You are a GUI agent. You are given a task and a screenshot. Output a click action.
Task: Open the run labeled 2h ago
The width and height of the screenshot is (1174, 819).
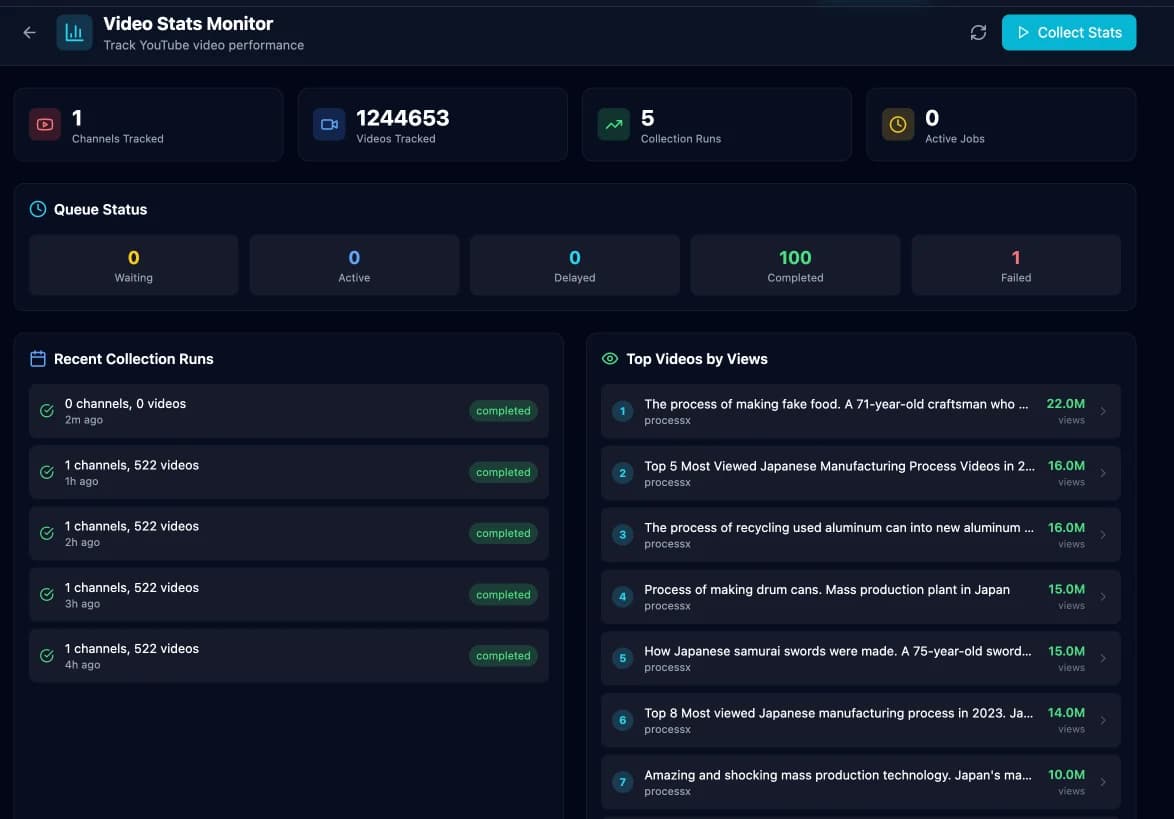[289, 534]
